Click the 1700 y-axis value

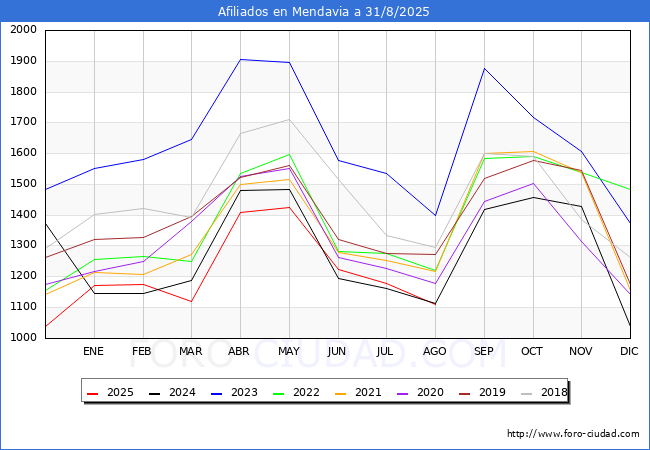24,122
